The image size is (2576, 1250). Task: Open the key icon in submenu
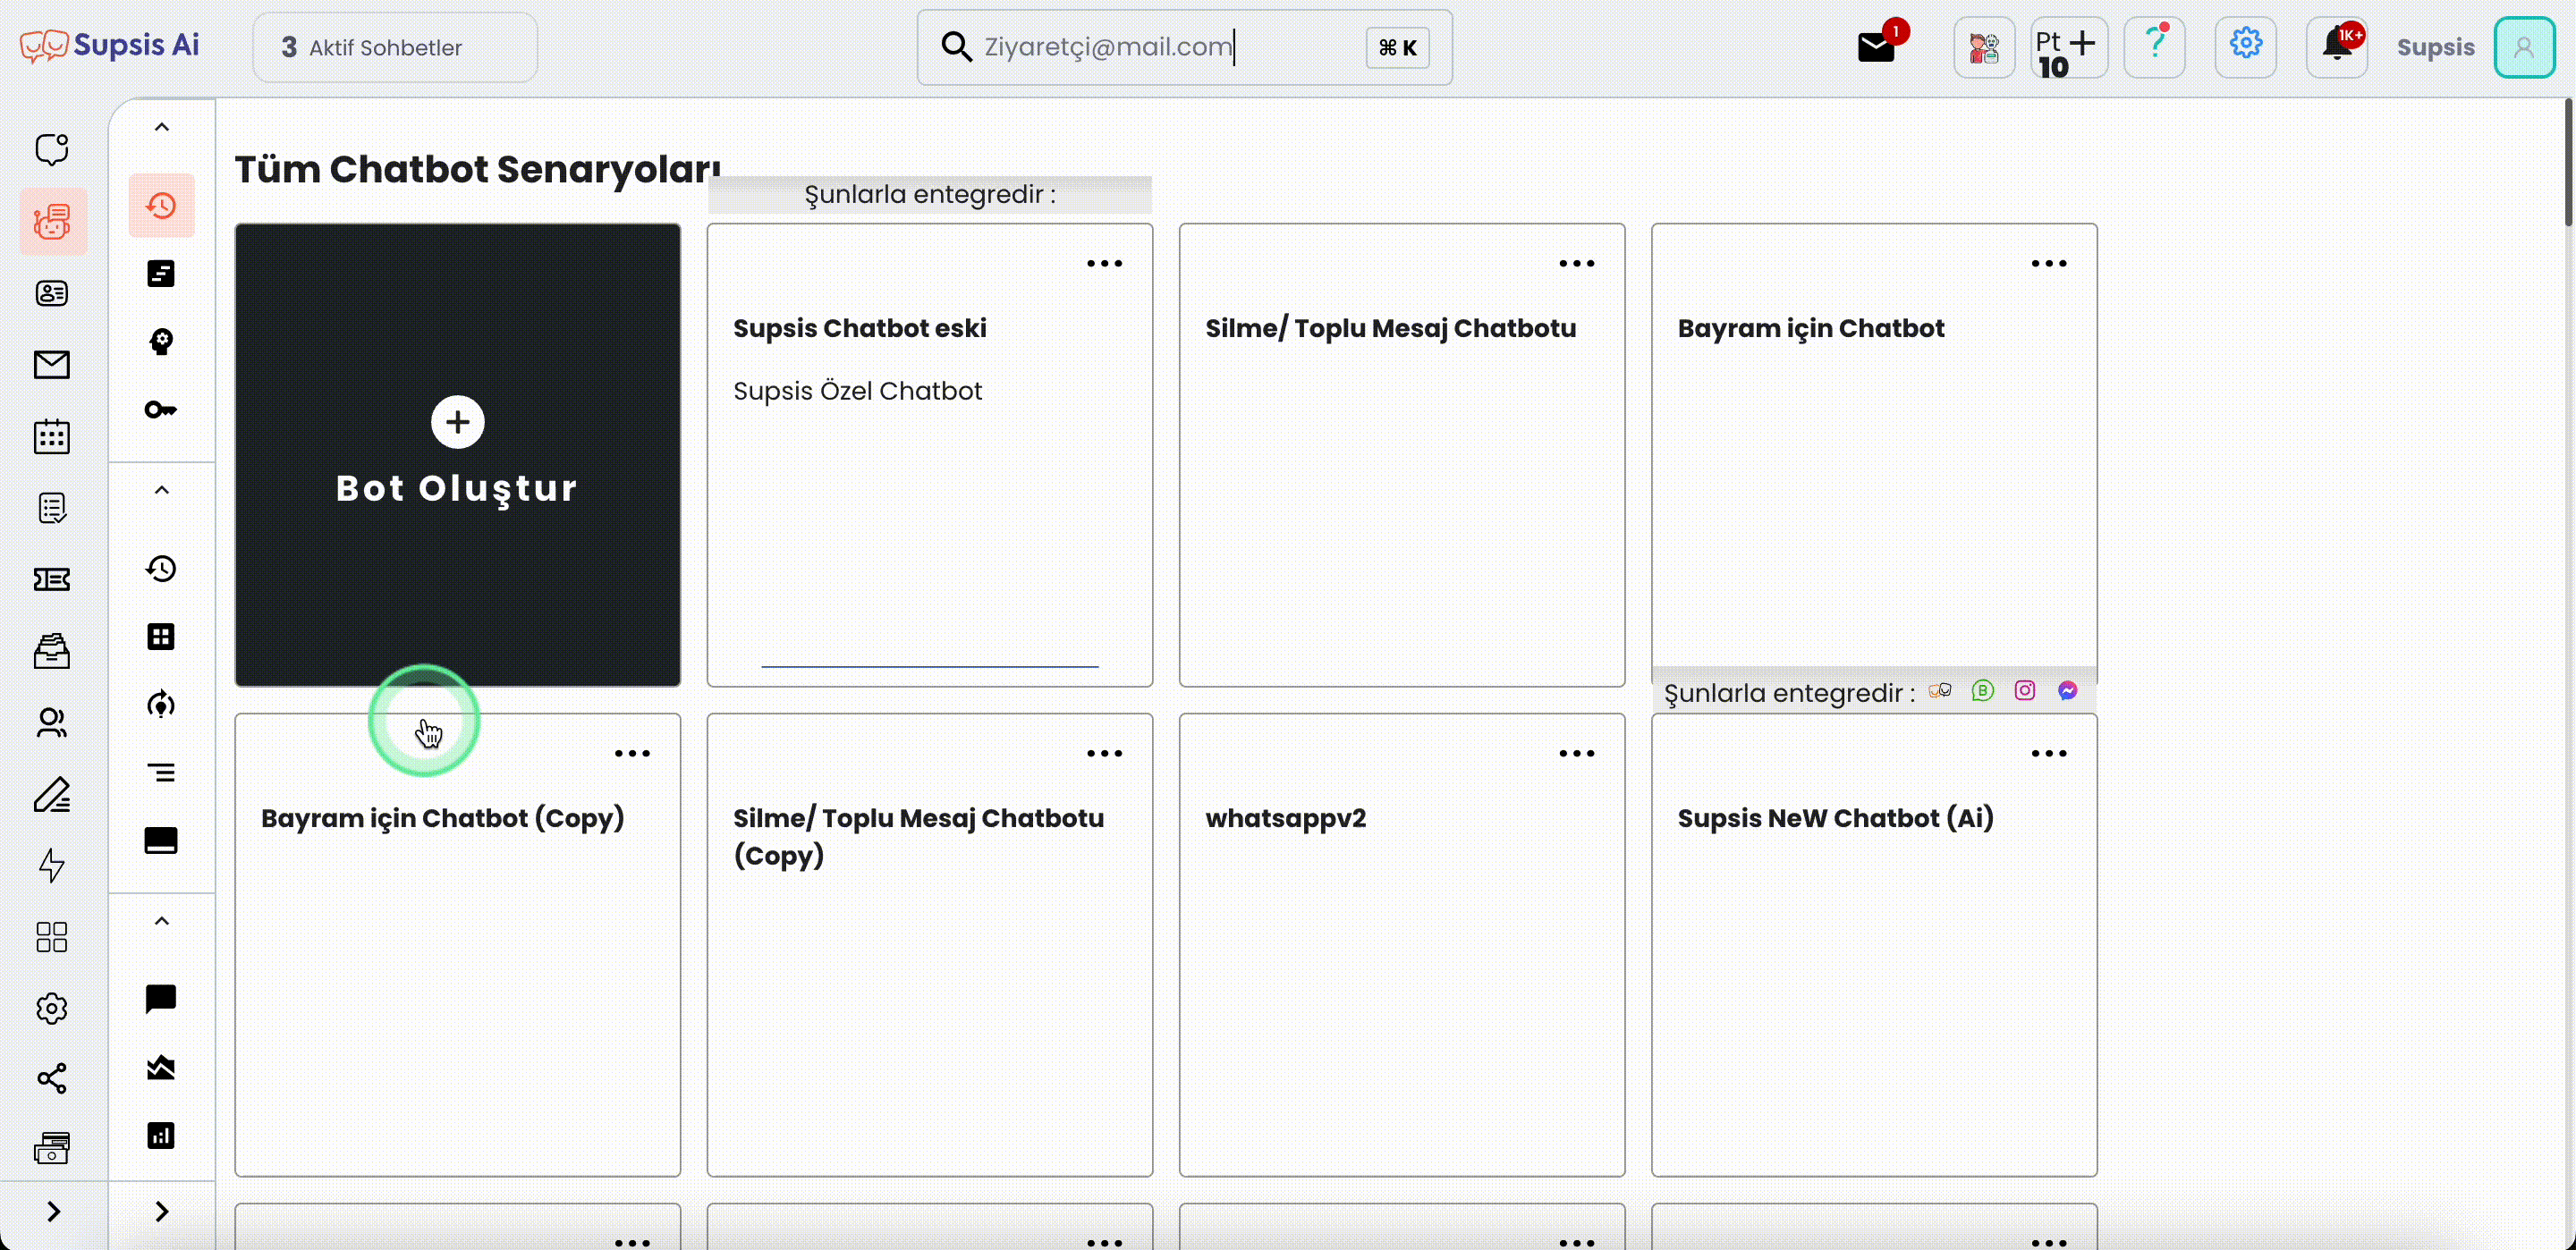coord(161,410)
